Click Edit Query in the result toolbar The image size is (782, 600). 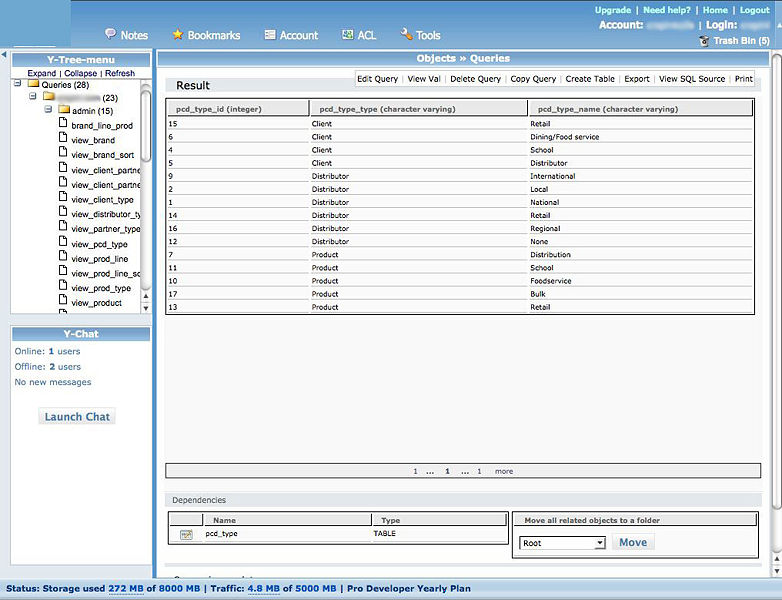(x=377, y=79)
